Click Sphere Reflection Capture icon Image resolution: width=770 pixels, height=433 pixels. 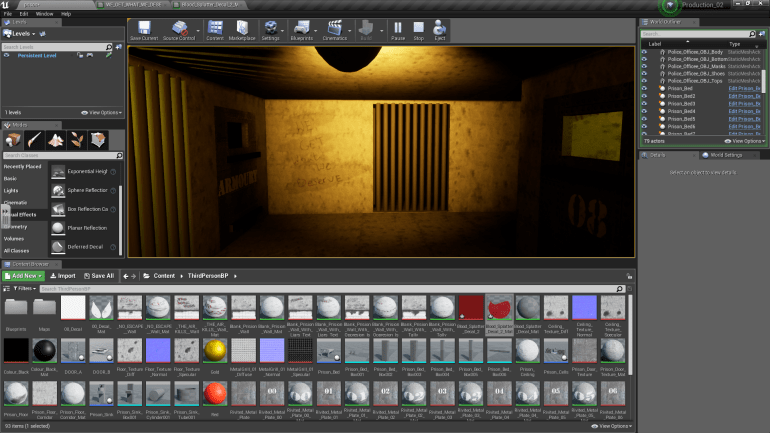point(58,190)
